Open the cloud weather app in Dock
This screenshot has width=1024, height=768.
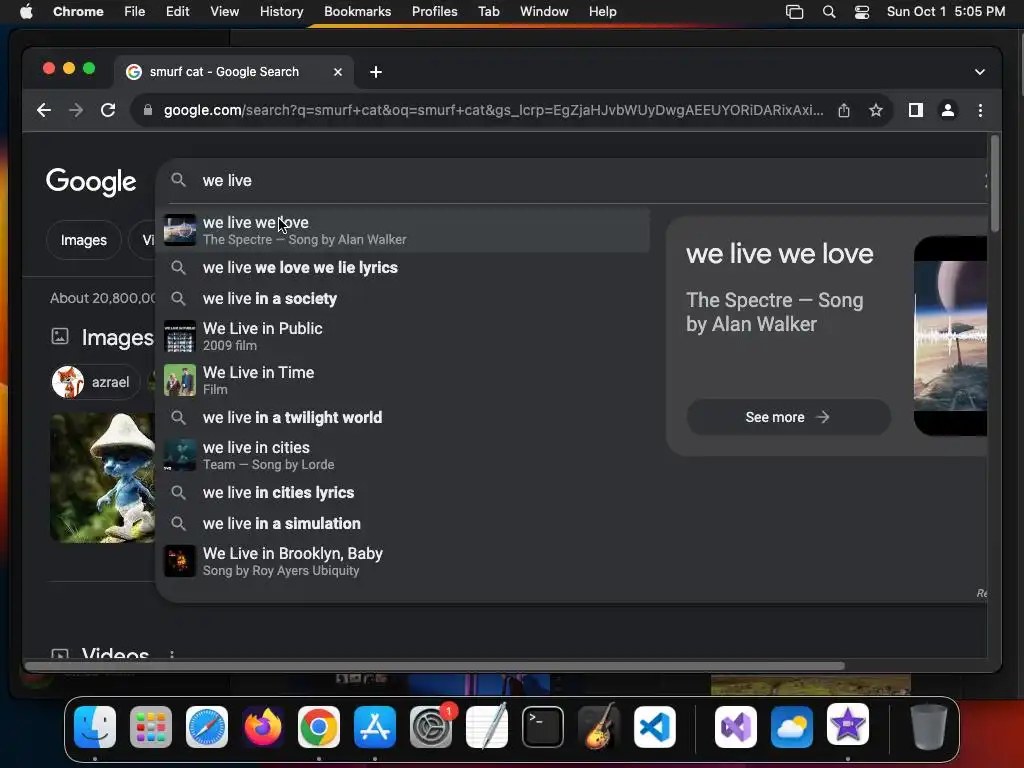tap(792, 726)
